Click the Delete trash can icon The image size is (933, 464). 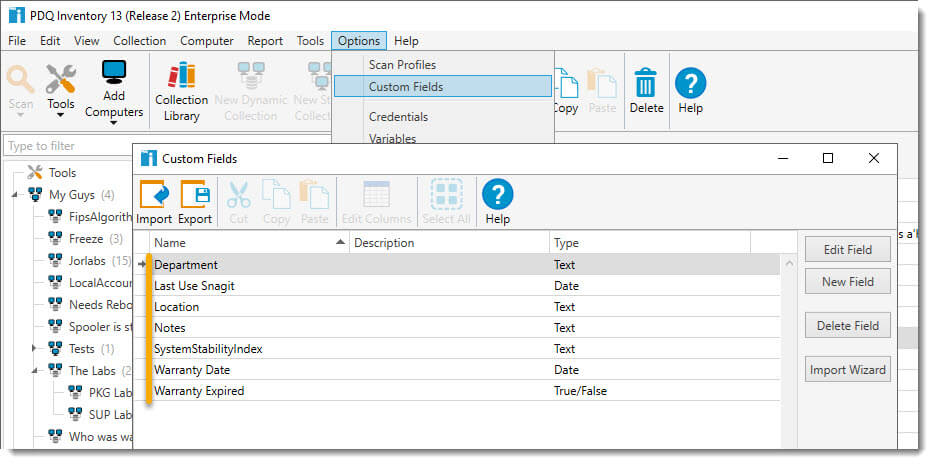(x=646, y=82)
